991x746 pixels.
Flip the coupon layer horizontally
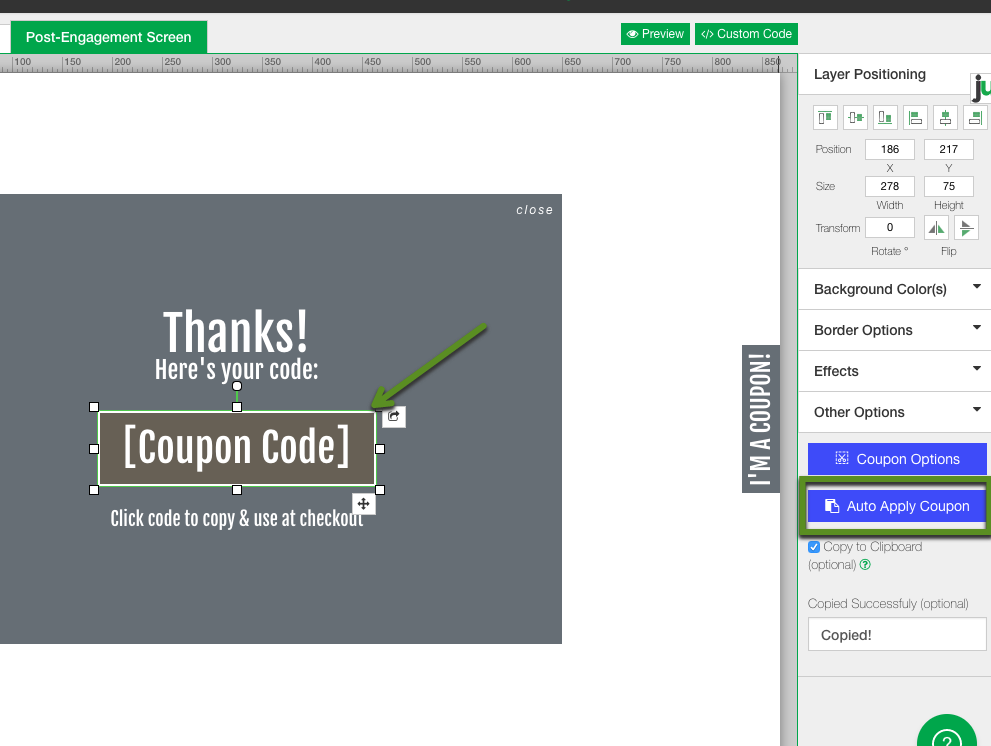pyautogui.click(x=936, y=227)
